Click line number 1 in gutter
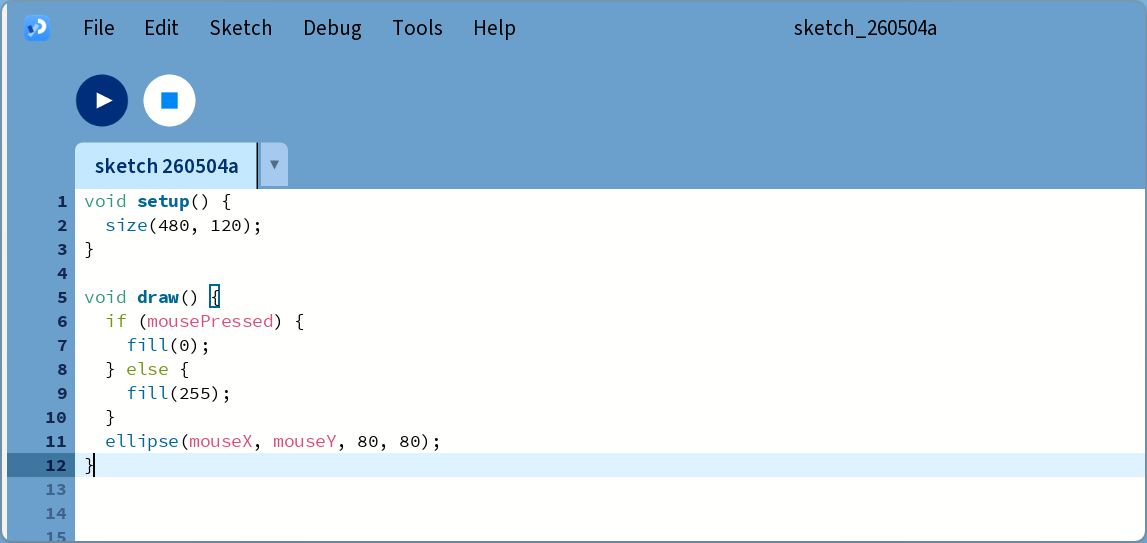Viewport: 1147px width, 543px height. 61,201
